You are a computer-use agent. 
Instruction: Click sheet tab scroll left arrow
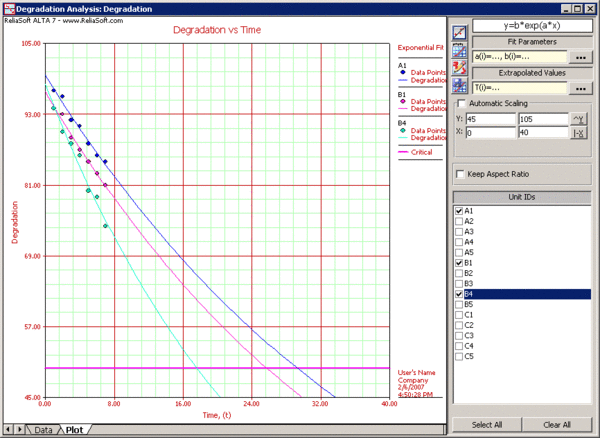click(9, 430)
